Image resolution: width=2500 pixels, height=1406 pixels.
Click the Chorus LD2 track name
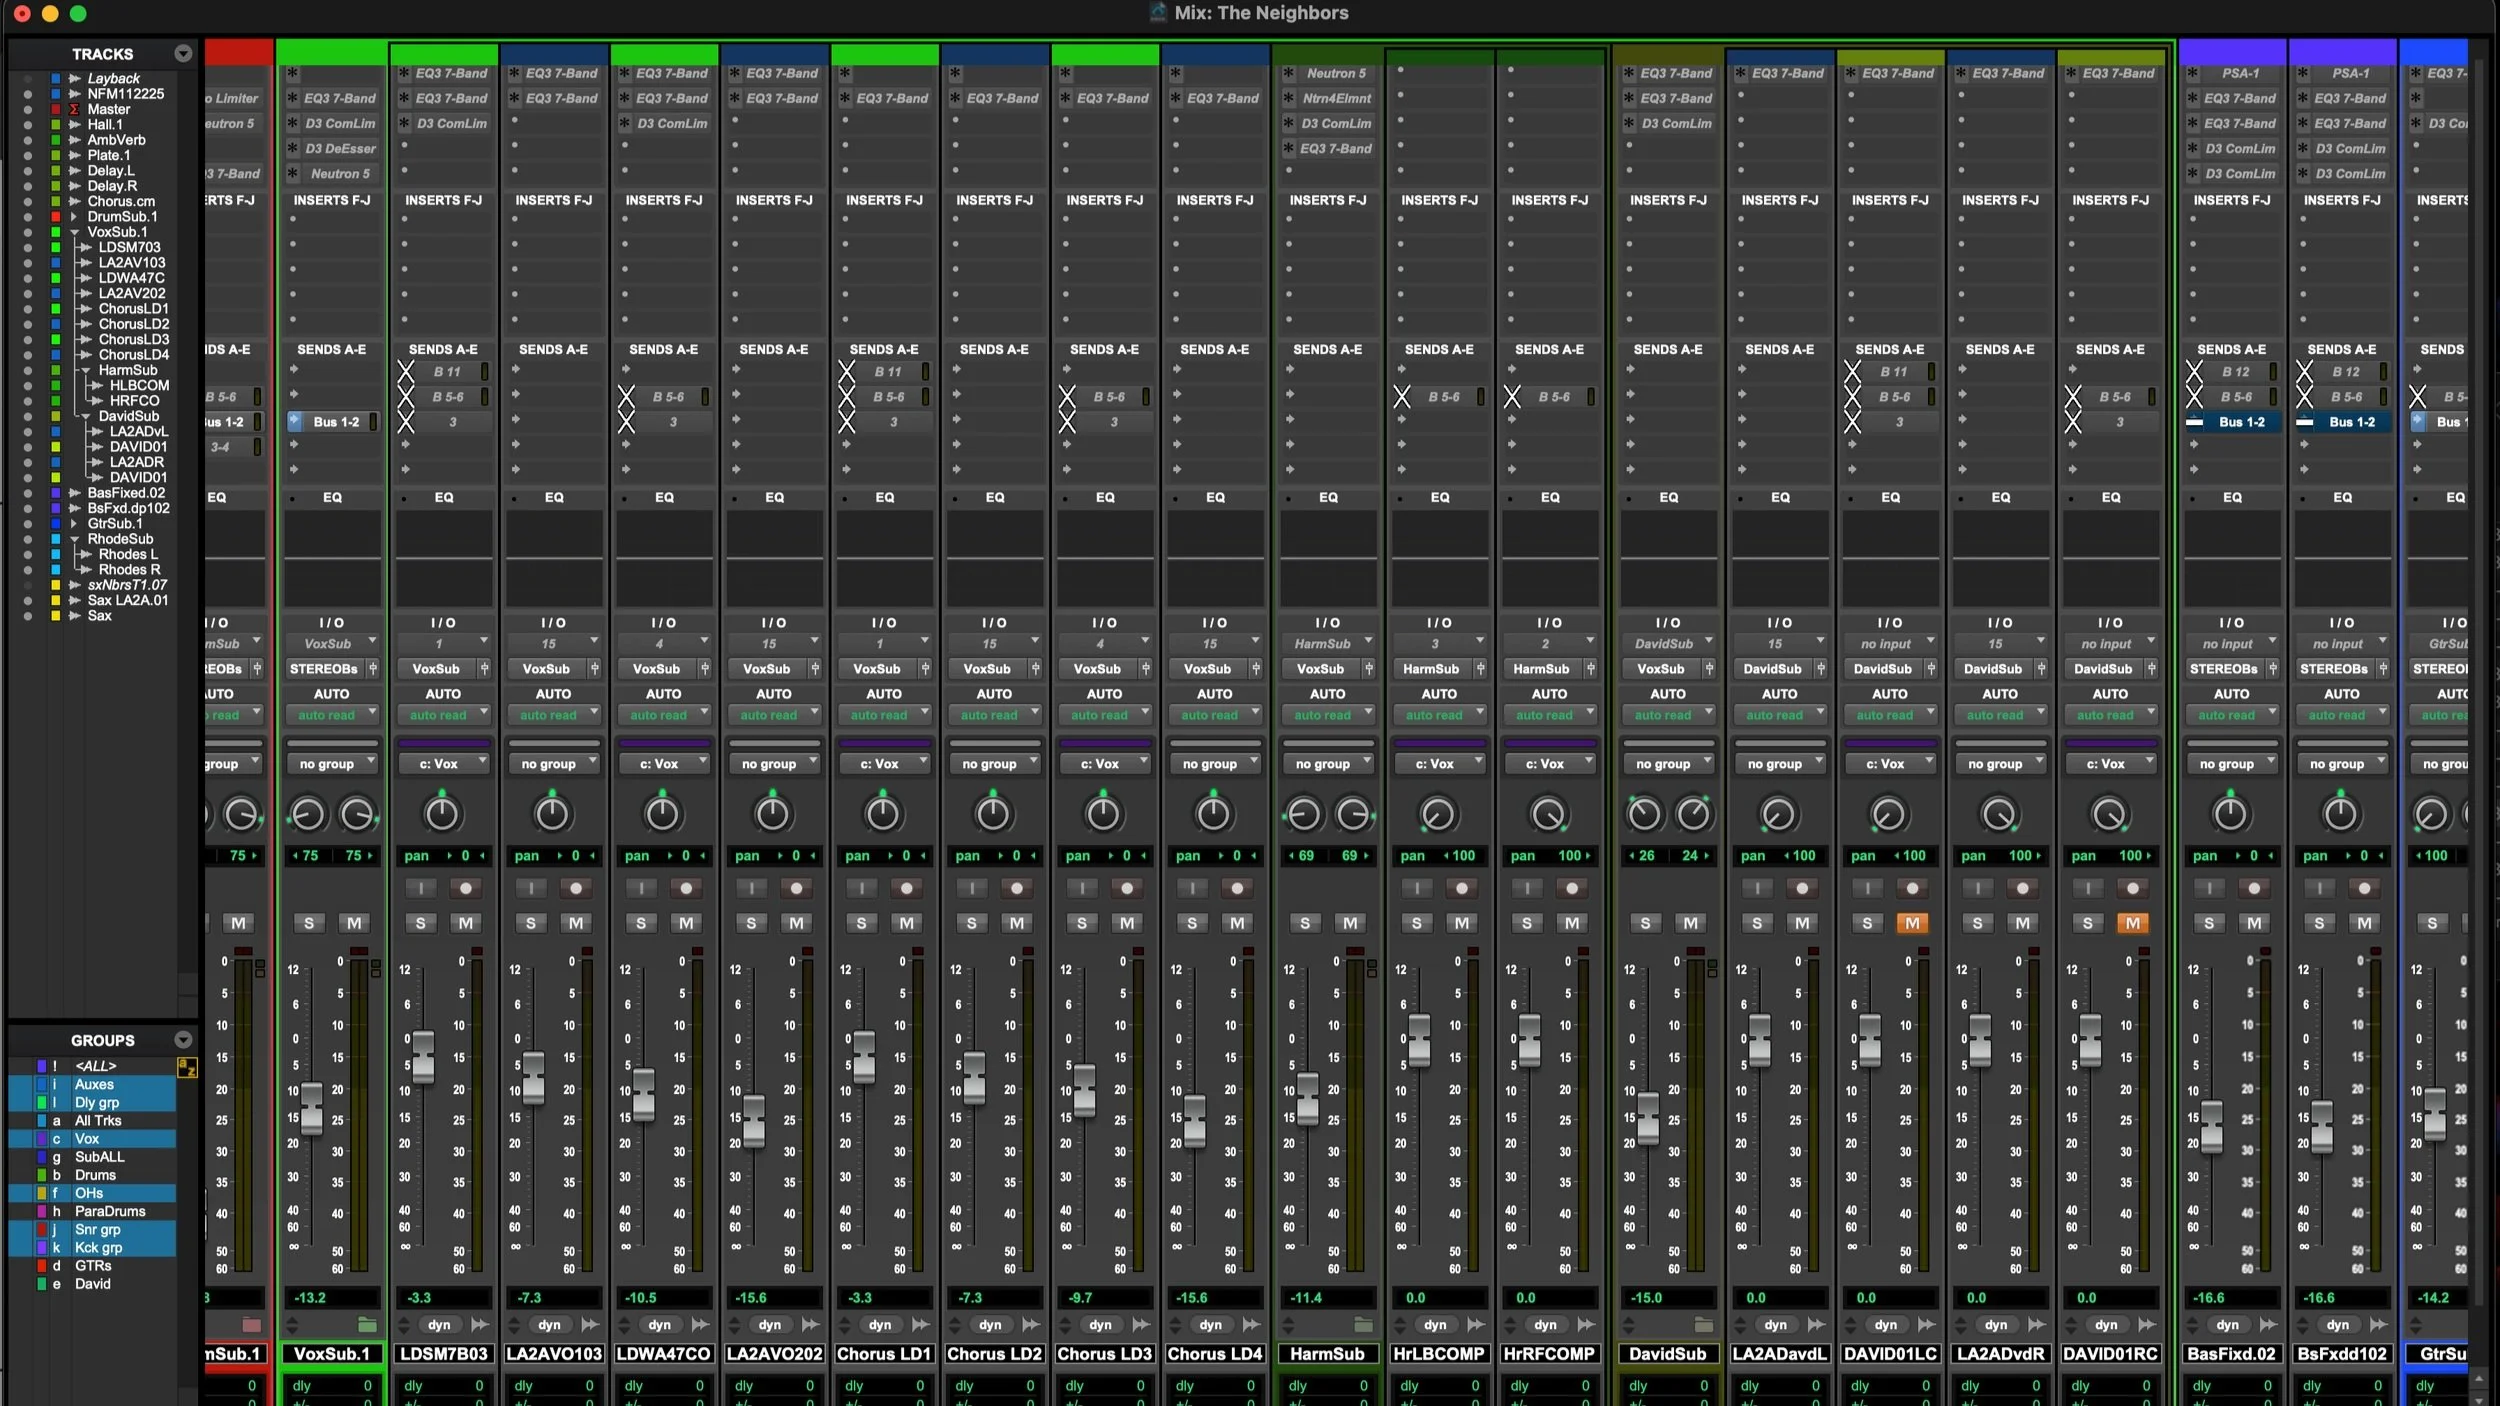click(994, 1354)
